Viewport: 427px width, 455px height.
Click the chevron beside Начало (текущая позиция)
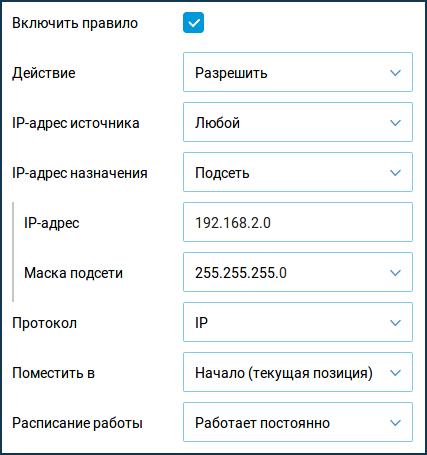[x=395, y=373]
